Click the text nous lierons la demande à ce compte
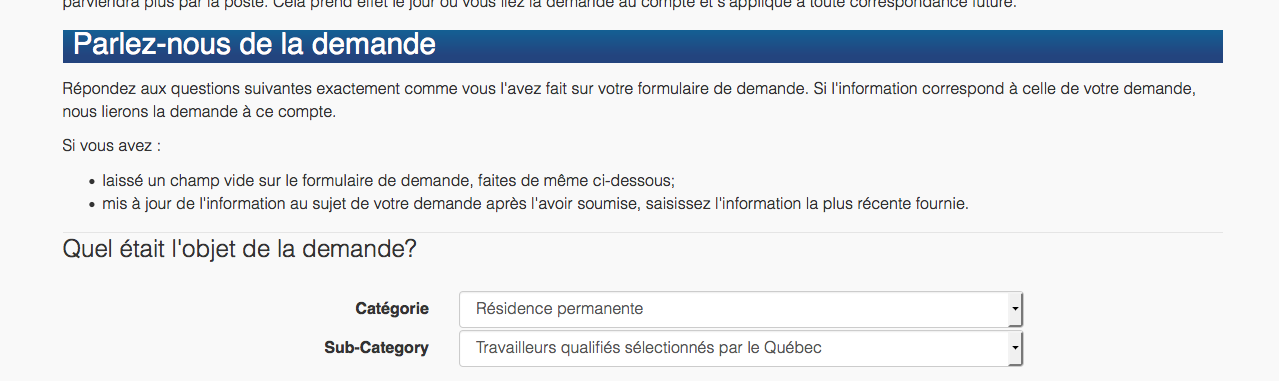Viewport: 1279px width, 381px height. click(x=199, y=111)
